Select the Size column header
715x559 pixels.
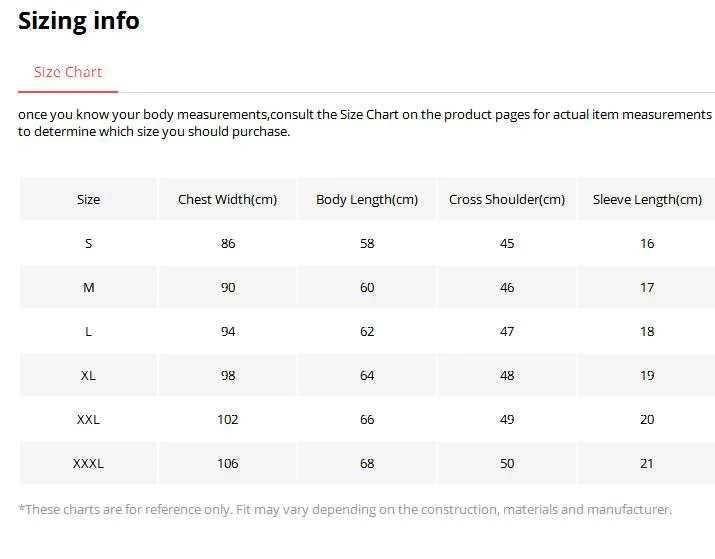click(88, 199)
